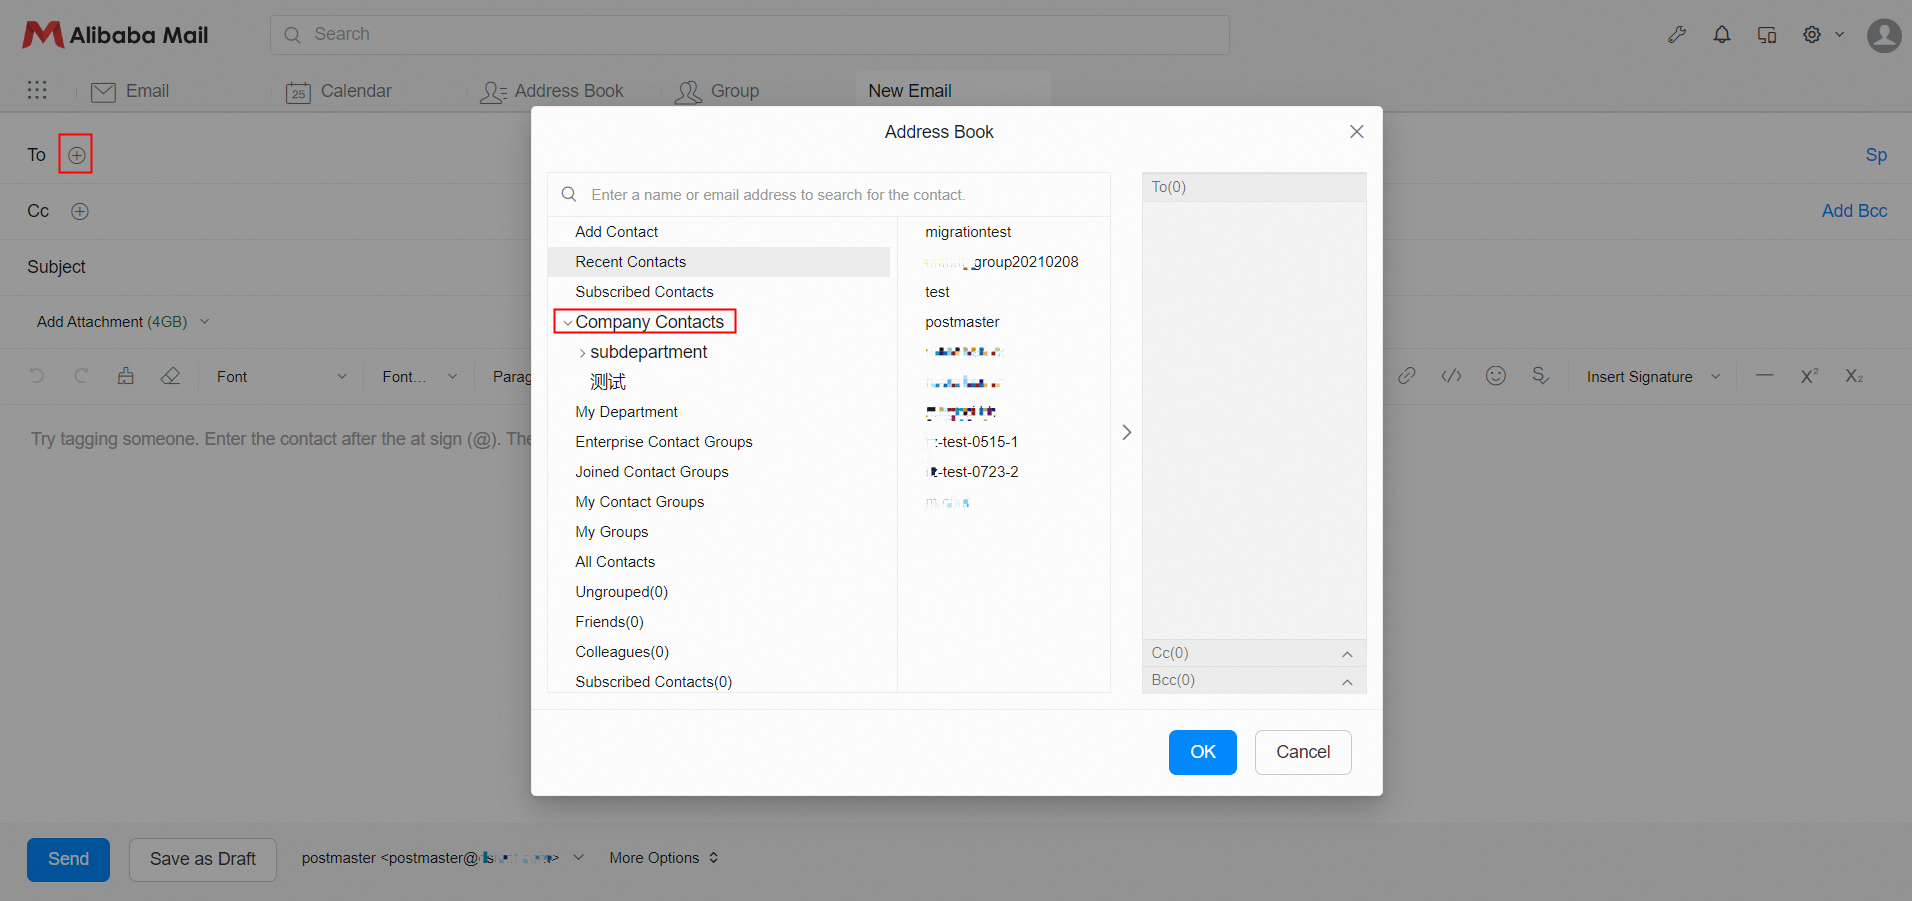Click the Add Bcc link
1912x901 pixels.
click(1854, 211)
